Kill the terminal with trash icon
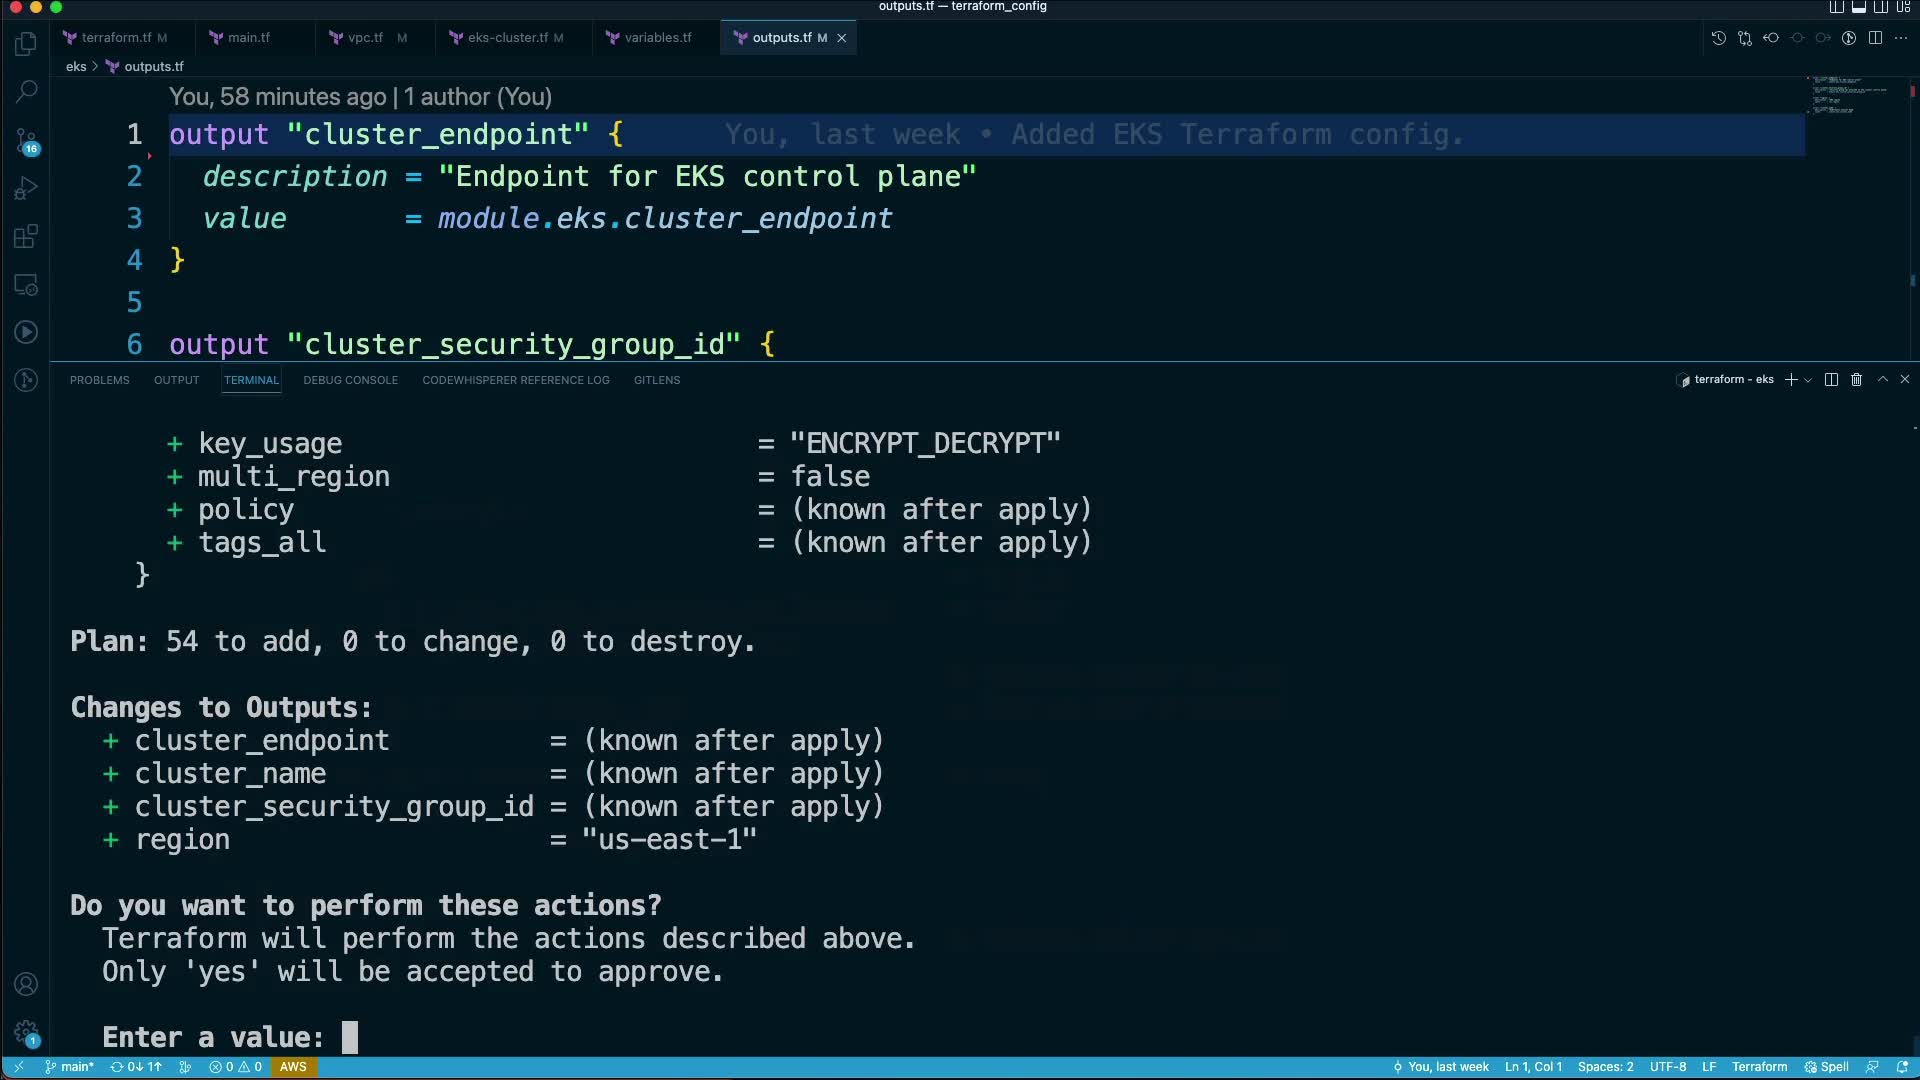This screenshot has width=1920, height=1080. pyautogui.click(x=1856, y=380)
